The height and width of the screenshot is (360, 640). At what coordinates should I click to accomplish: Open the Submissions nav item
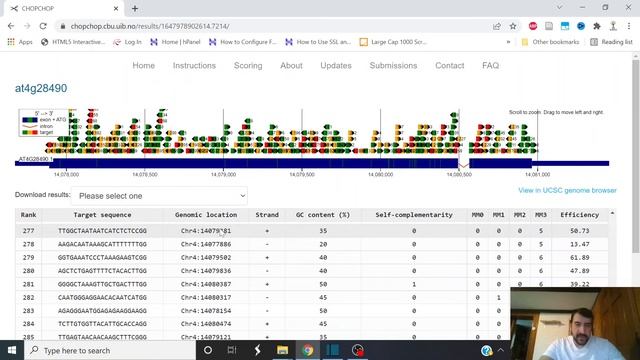click(393, 65)
